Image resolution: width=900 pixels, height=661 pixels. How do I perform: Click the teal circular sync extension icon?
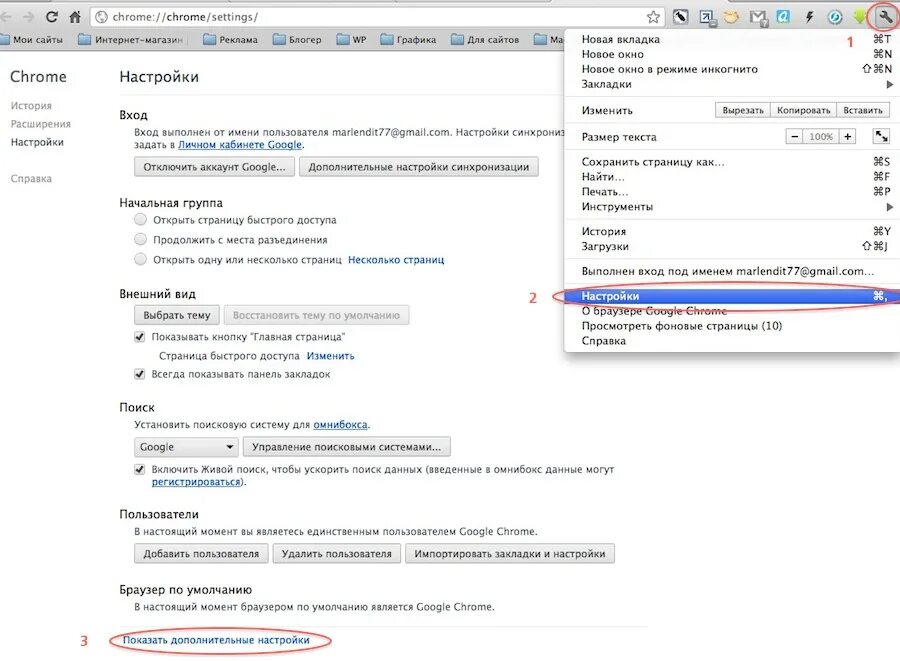coord(835,17)
